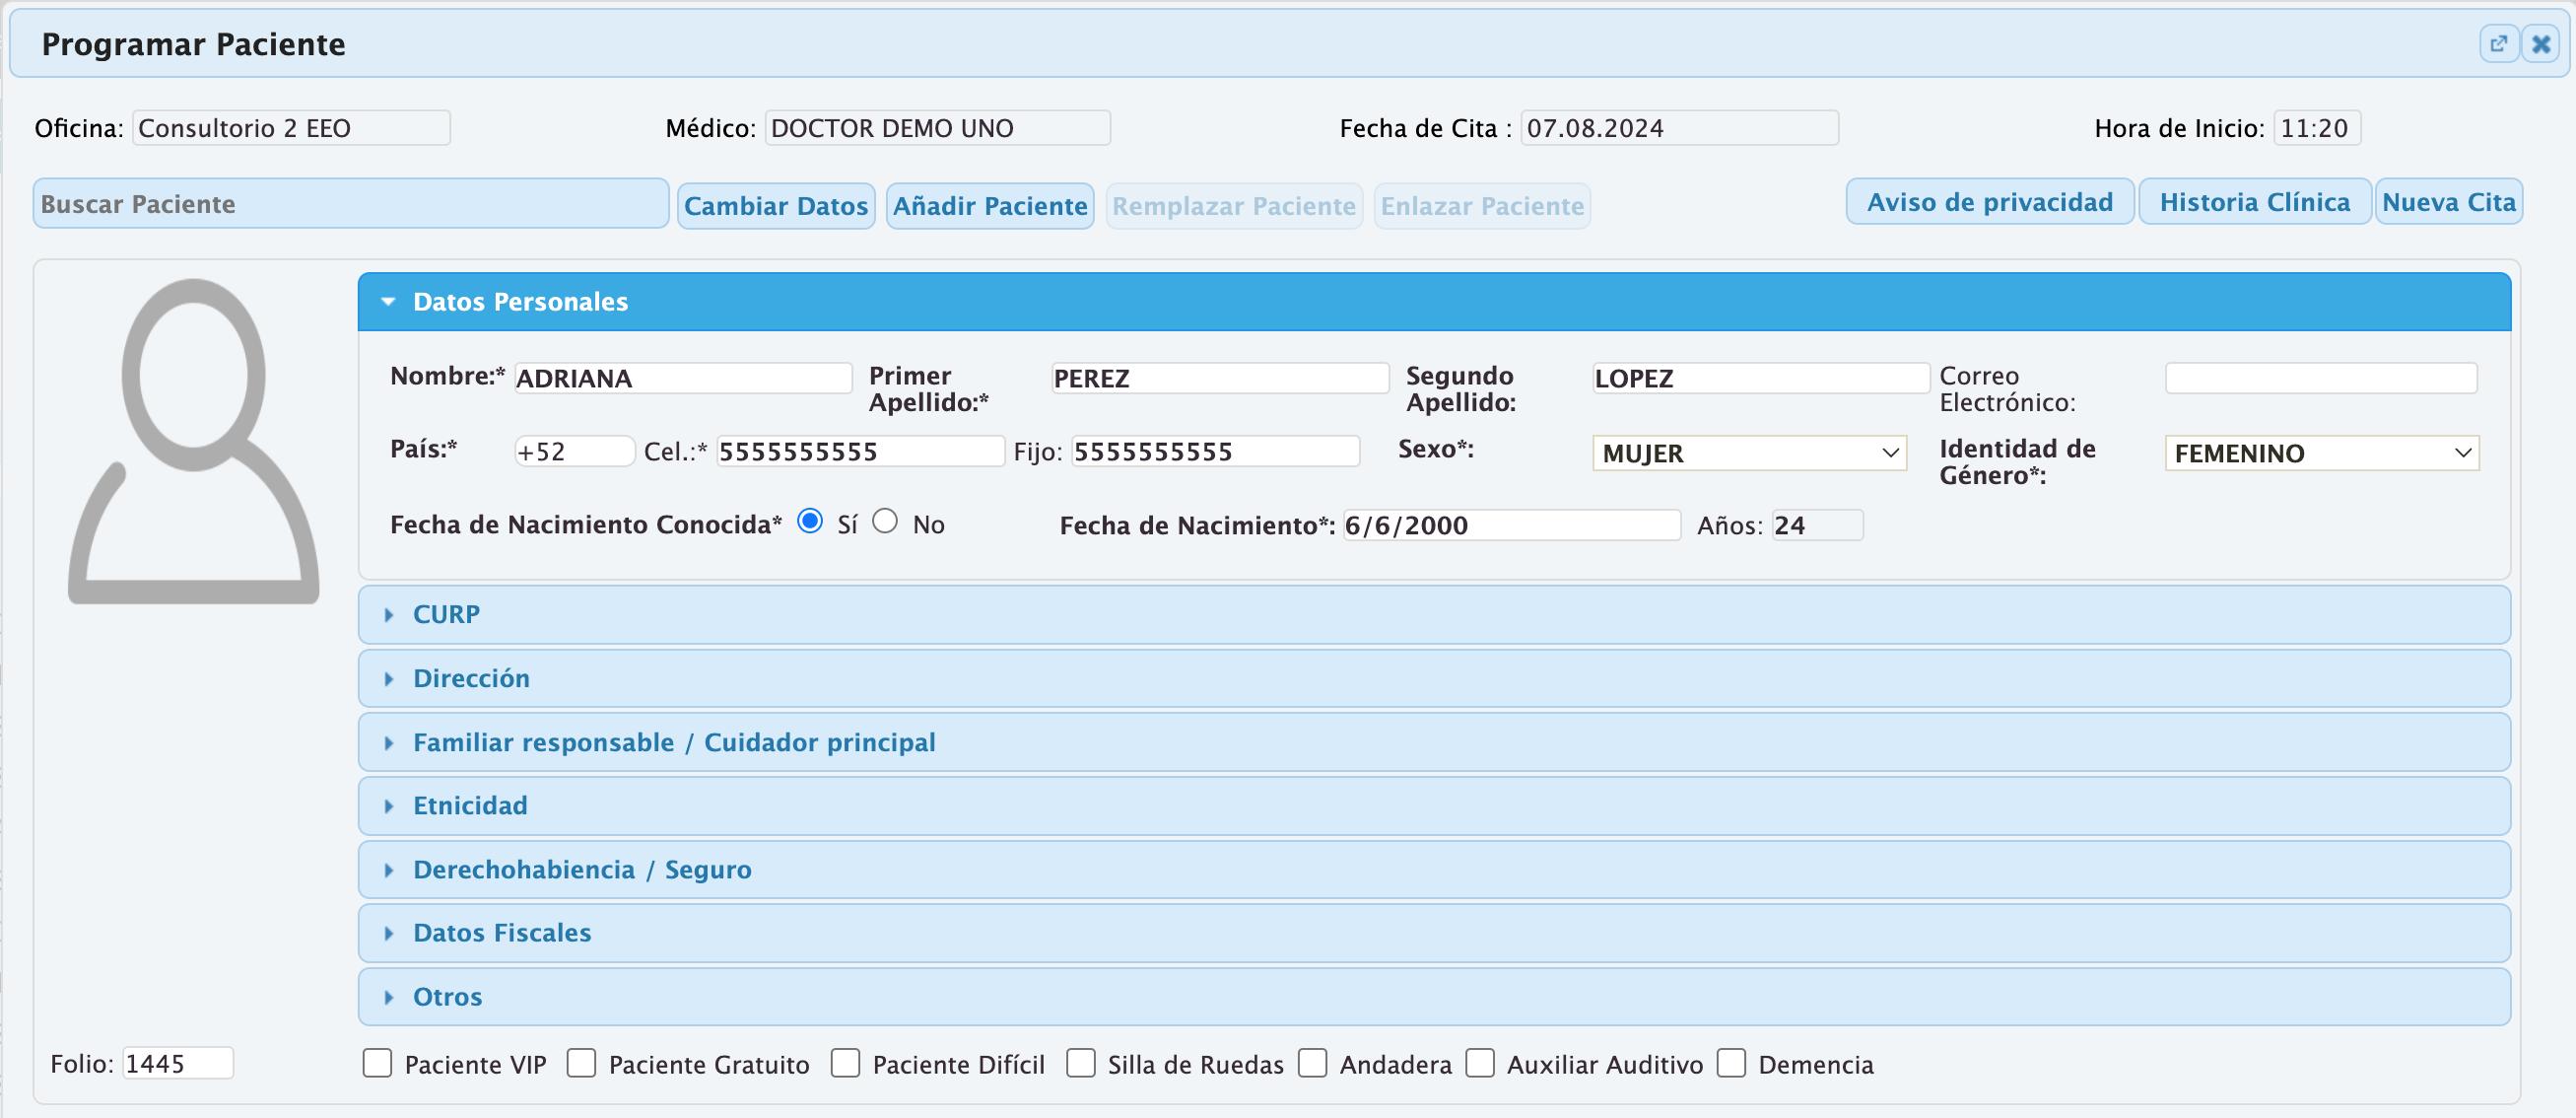Open the Historia Clínica
2576x1118 pixels.
(x=2255, y=202)
